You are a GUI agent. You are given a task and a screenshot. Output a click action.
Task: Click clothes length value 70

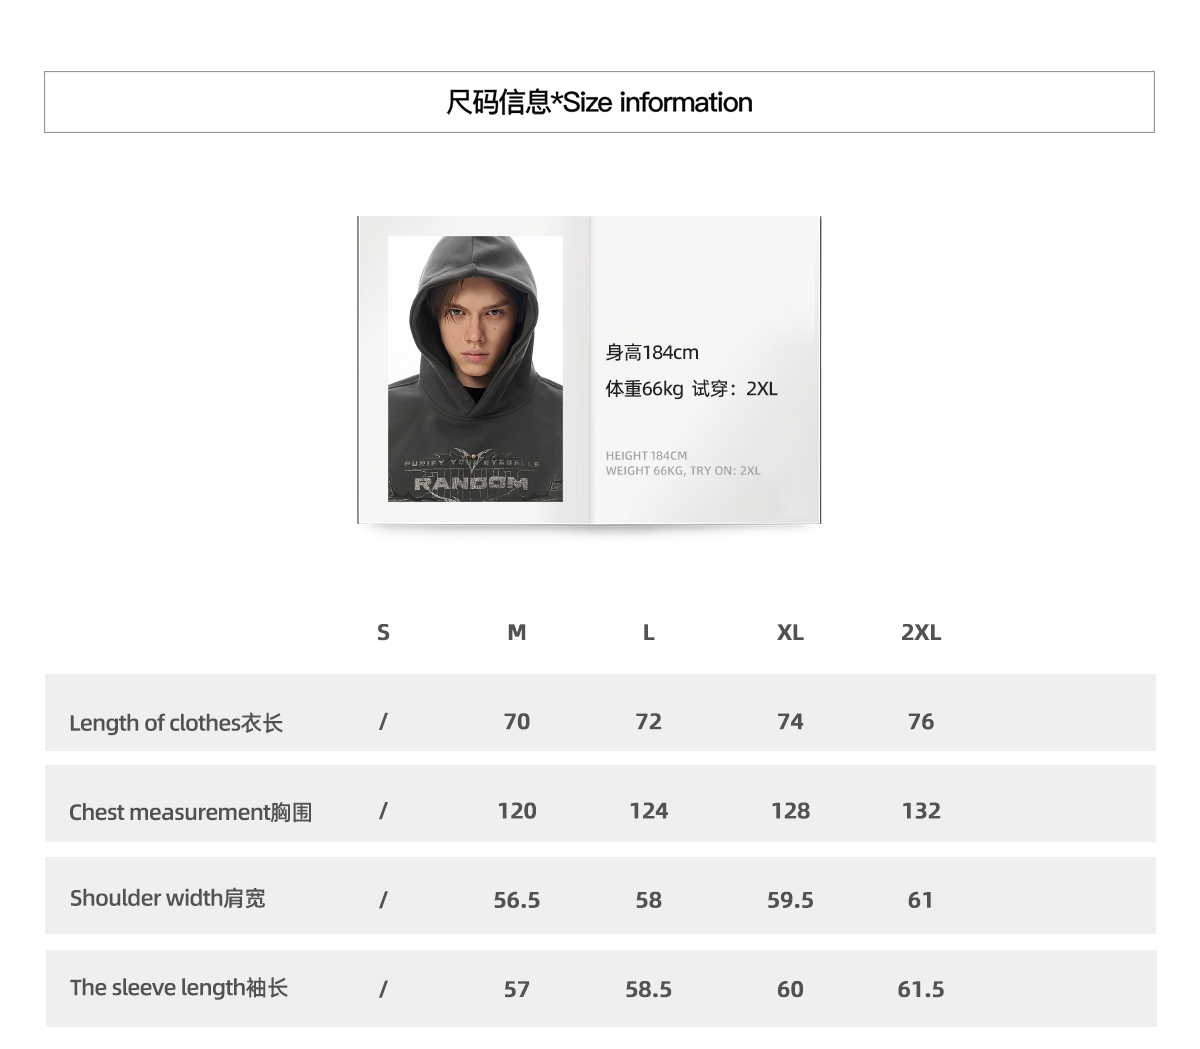(516, 721)
